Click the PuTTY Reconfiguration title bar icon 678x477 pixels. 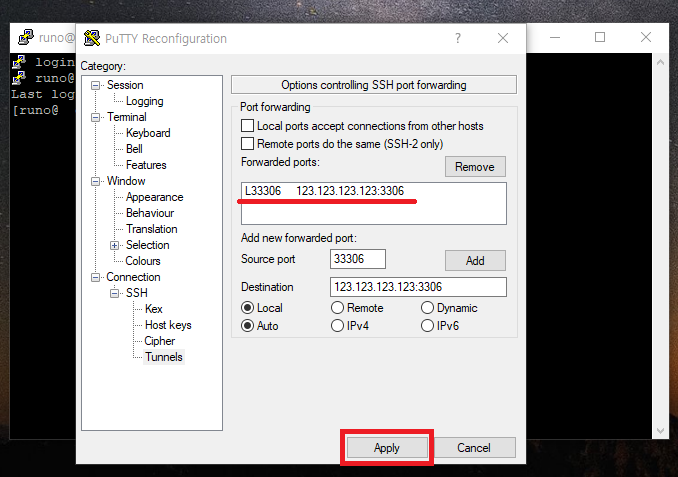tap(92, 38)
